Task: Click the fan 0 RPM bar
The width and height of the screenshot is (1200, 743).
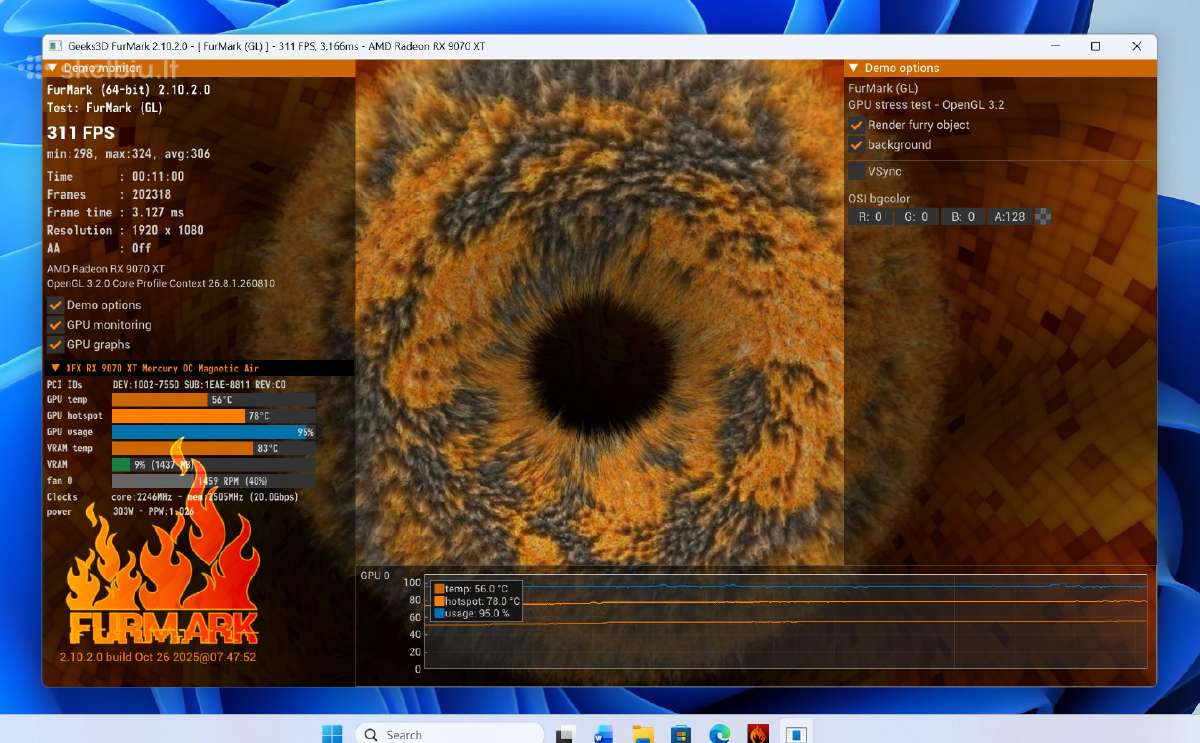Action: coord(214,481)
